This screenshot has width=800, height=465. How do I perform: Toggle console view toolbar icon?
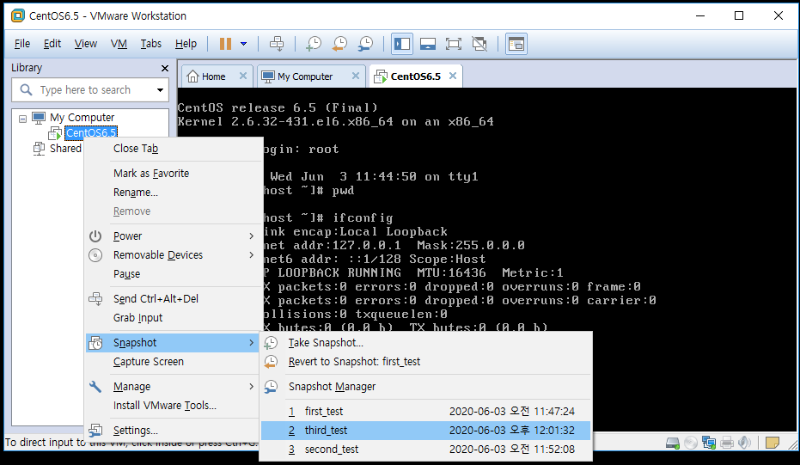[516, 44]
